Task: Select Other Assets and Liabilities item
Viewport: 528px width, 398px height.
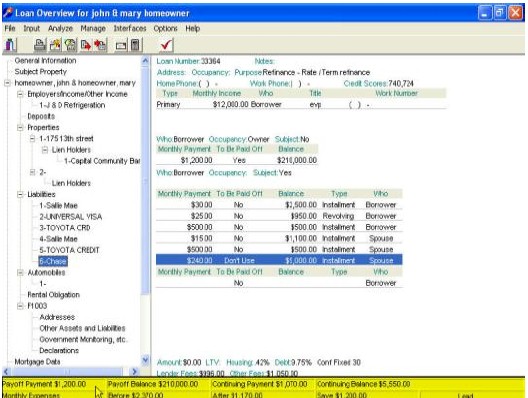Action: (x=82, y=328)
